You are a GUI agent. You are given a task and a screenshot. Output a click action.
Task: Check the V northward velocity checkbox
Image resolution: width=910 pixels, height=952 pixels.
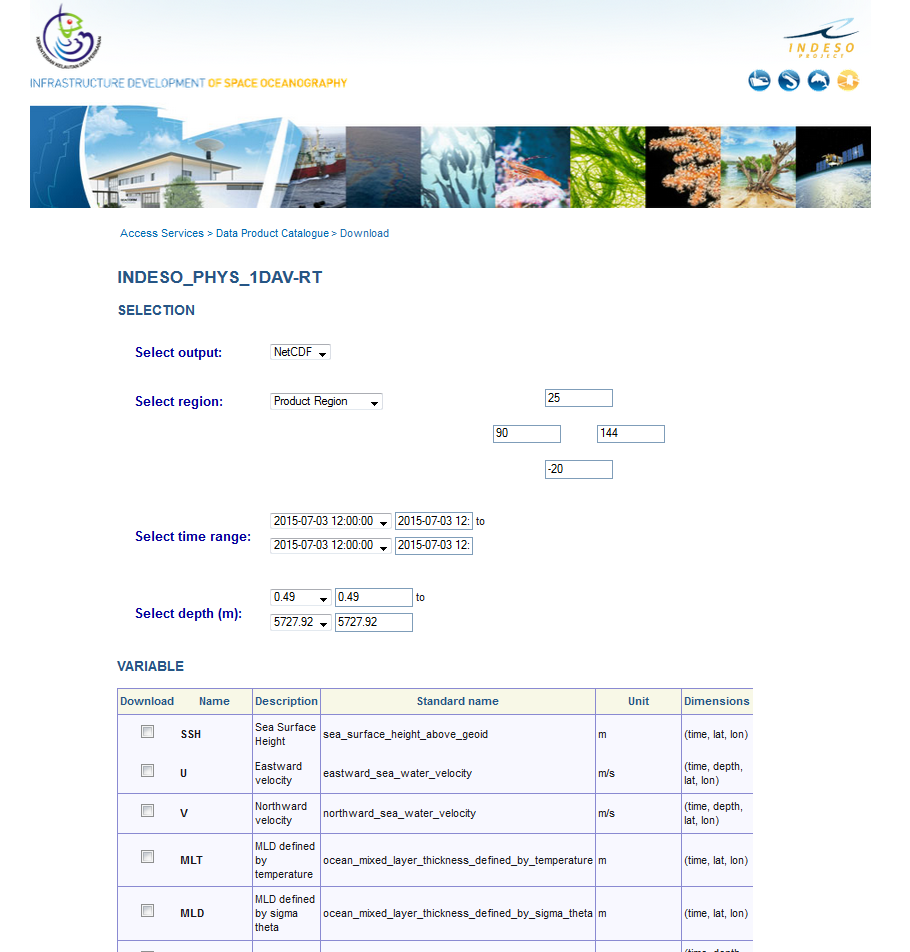(x=147, y=810)
